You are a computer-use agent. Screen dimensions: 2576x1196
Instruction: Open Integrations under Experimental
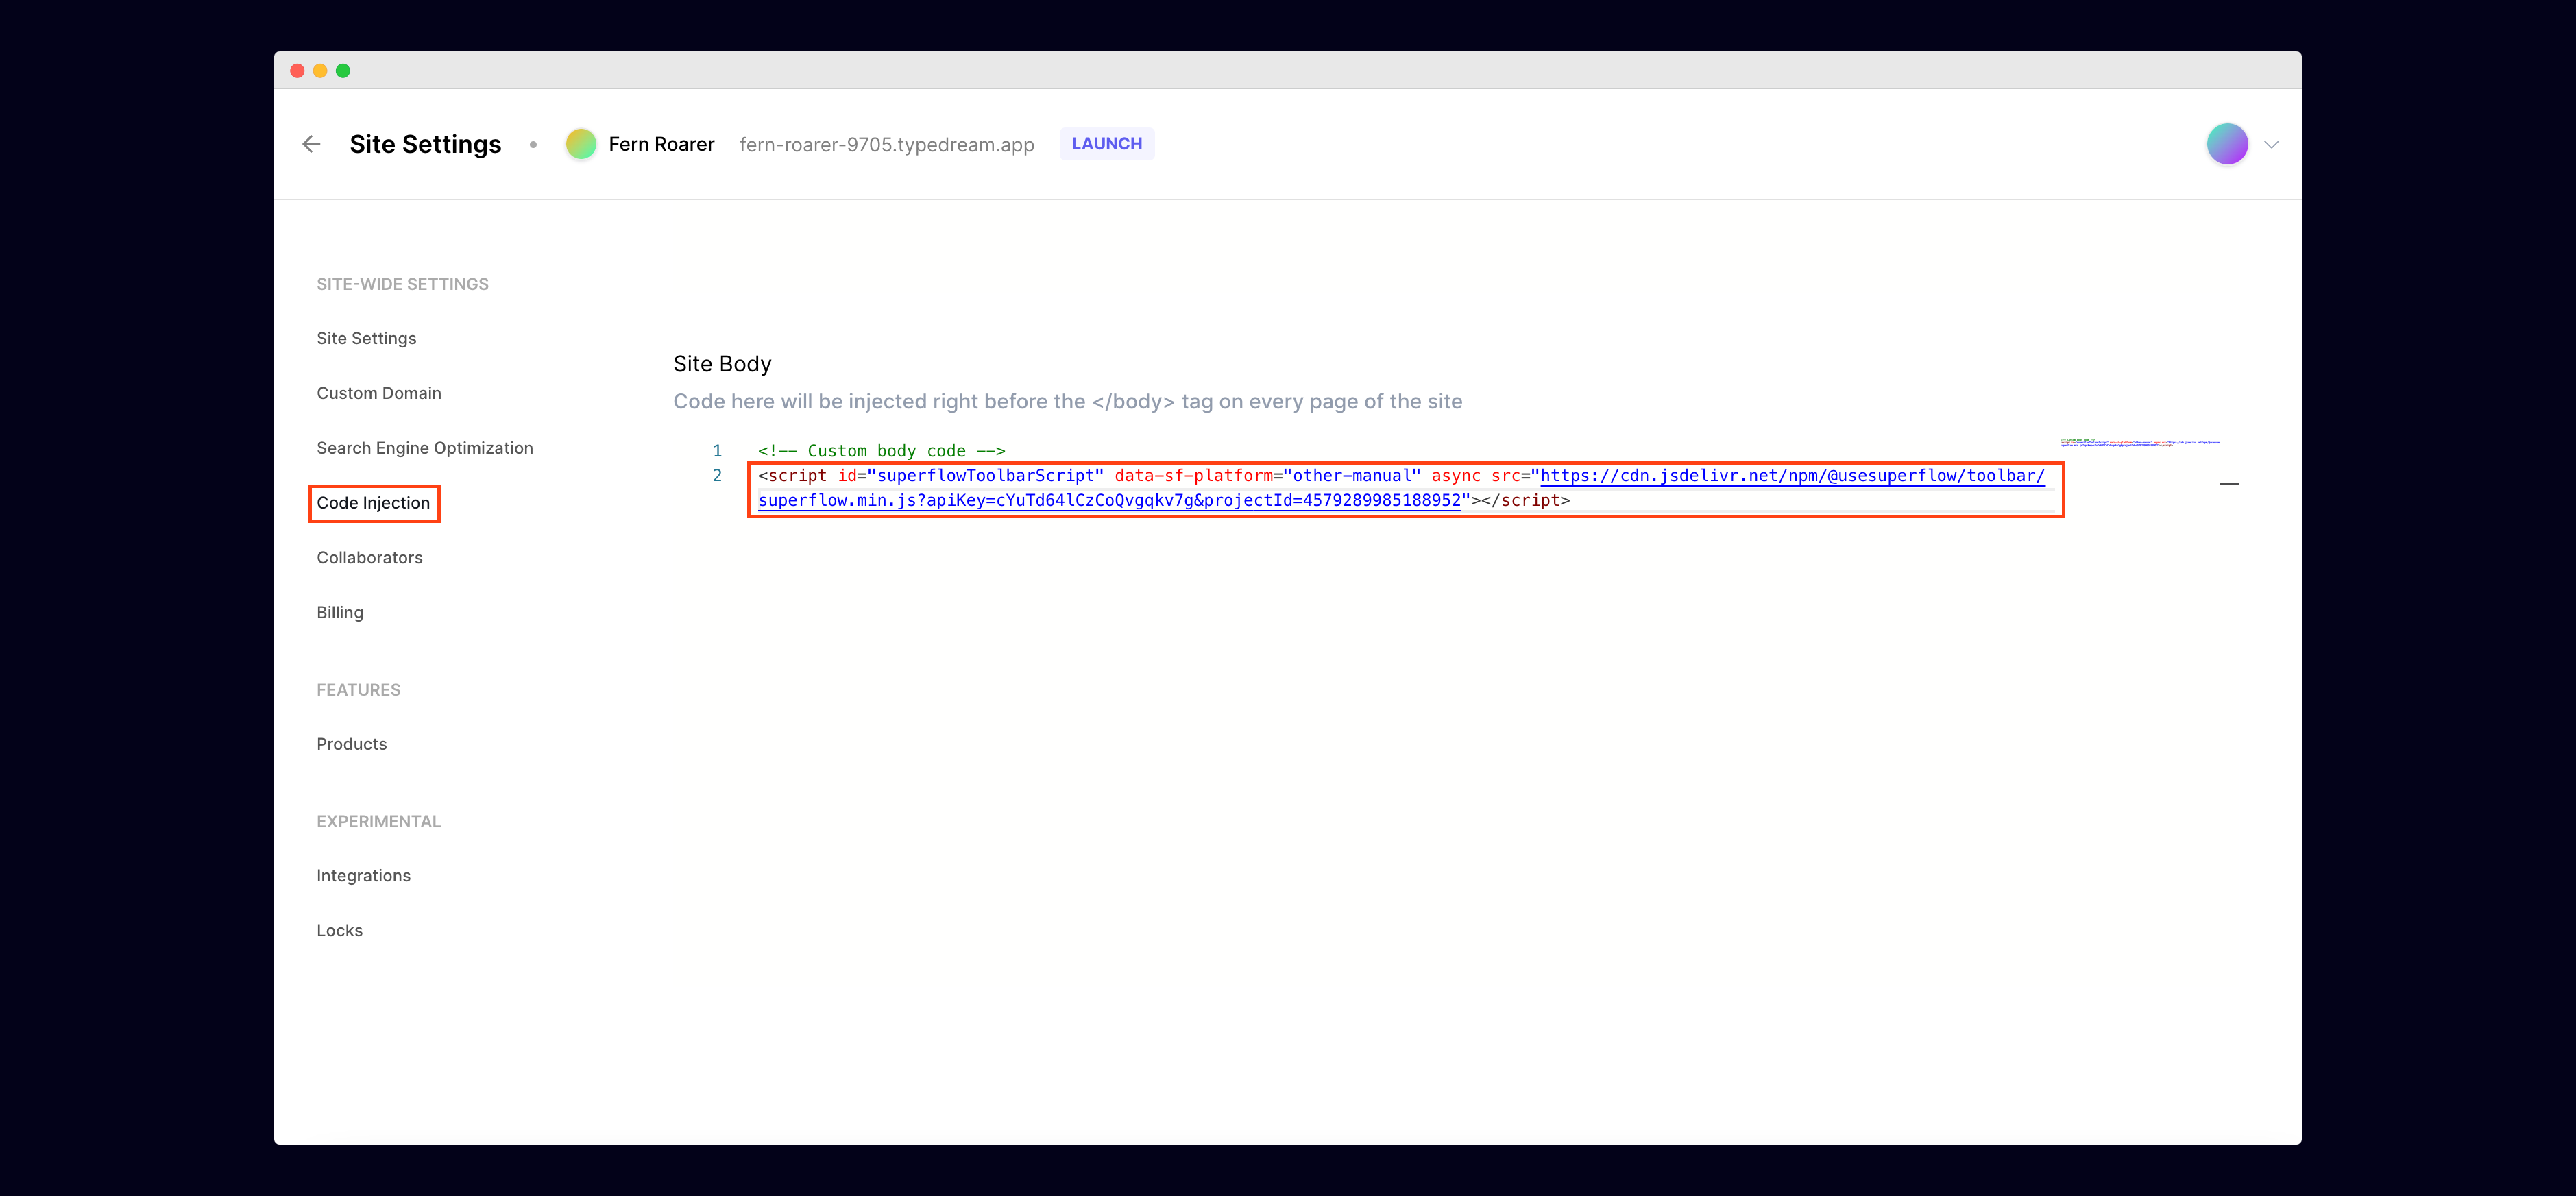tap(363, 876)
